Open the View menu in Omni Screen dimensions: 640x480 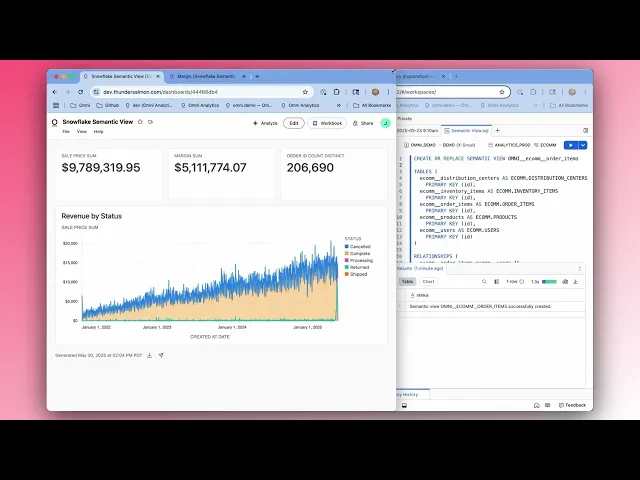(x=82, y=132)
